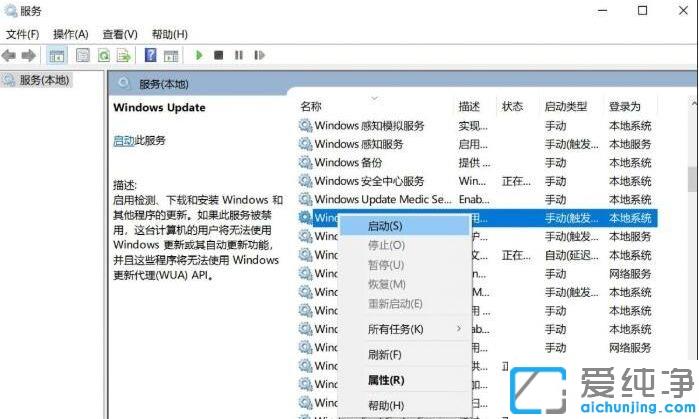Image resolution: width=699 pixels, height=419 pixels.
Task: Select the Windows 安全中心服务 row
Action: [477, 181]
